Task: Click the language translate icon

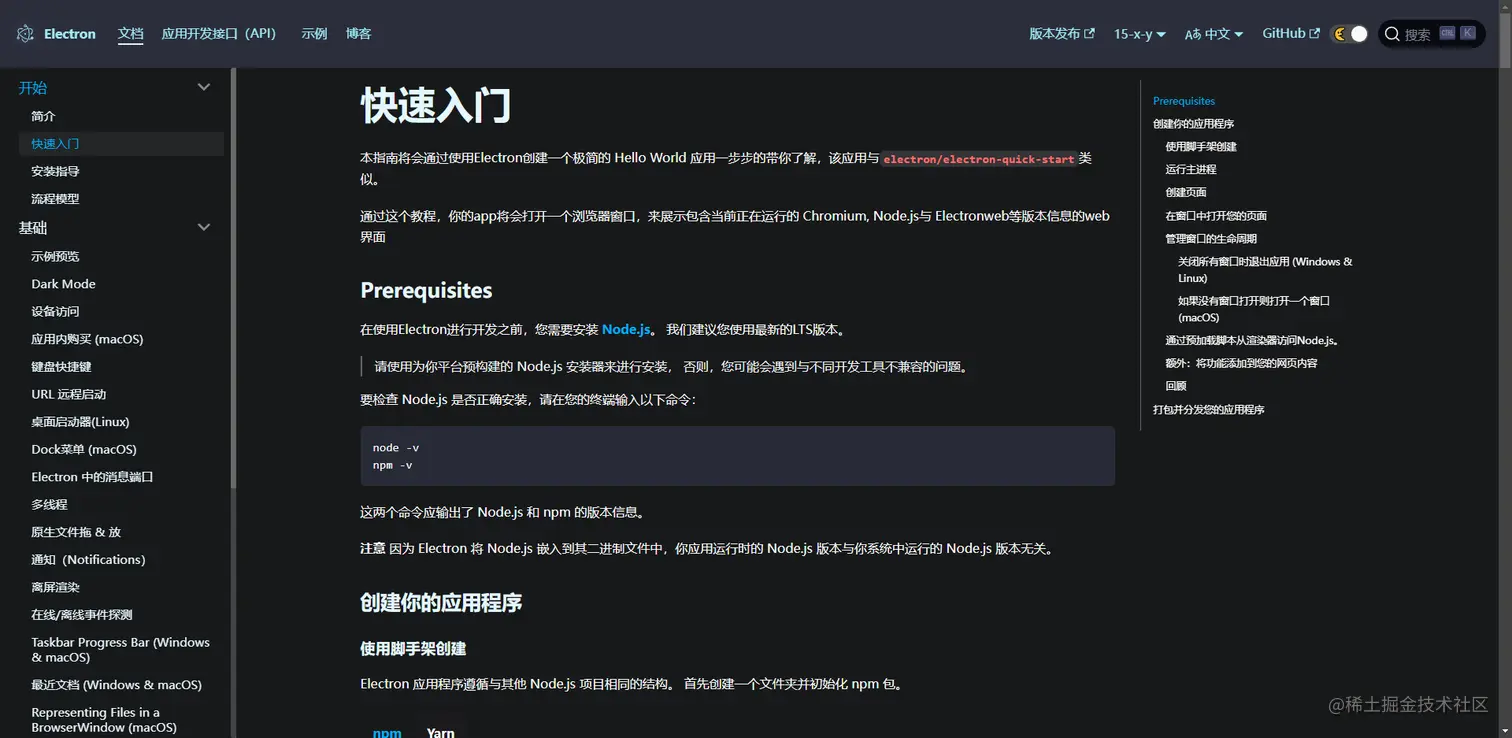Action: tap(1192, 34)
